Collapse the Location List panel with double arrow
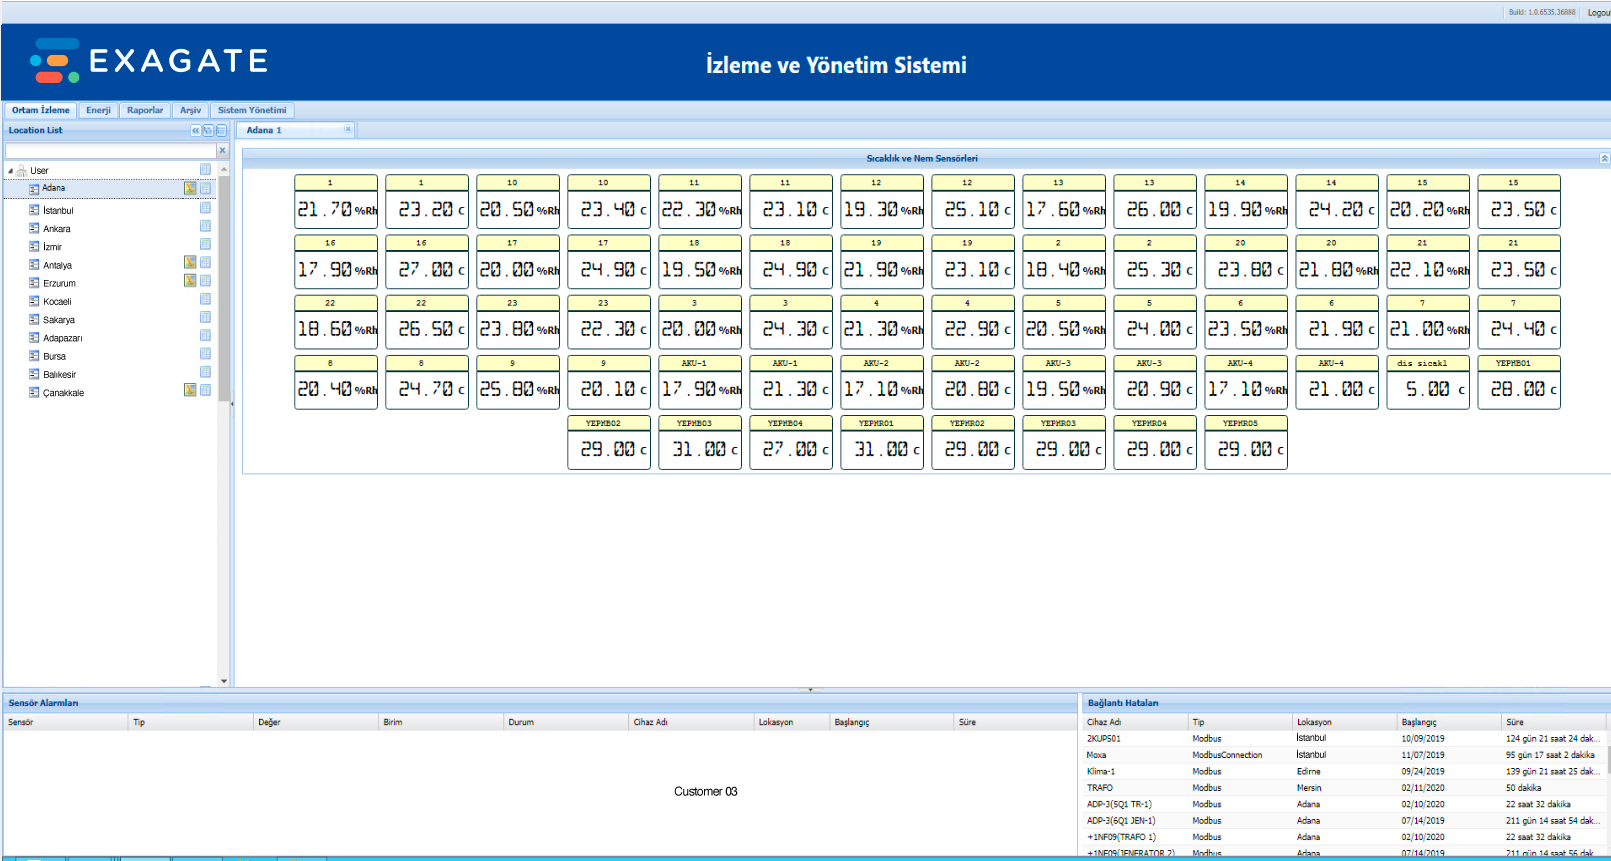 (195, 130)
